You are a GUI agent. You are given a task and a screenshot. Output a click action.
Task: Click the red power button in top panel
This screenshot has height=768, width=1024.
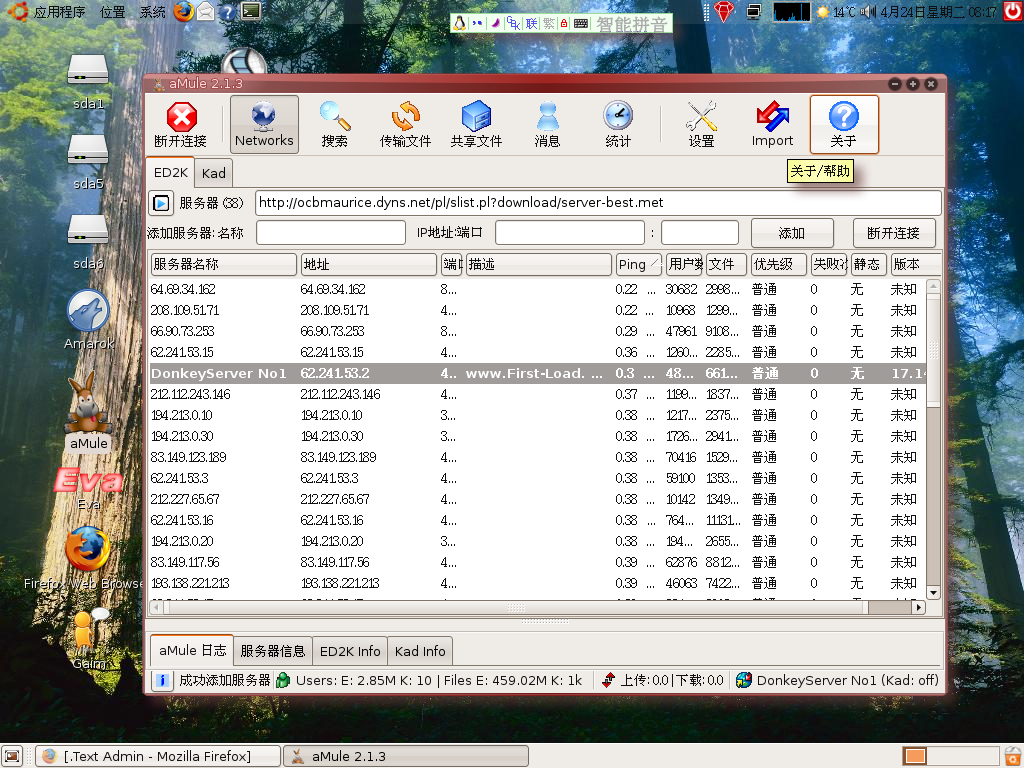click(1013, 11)
